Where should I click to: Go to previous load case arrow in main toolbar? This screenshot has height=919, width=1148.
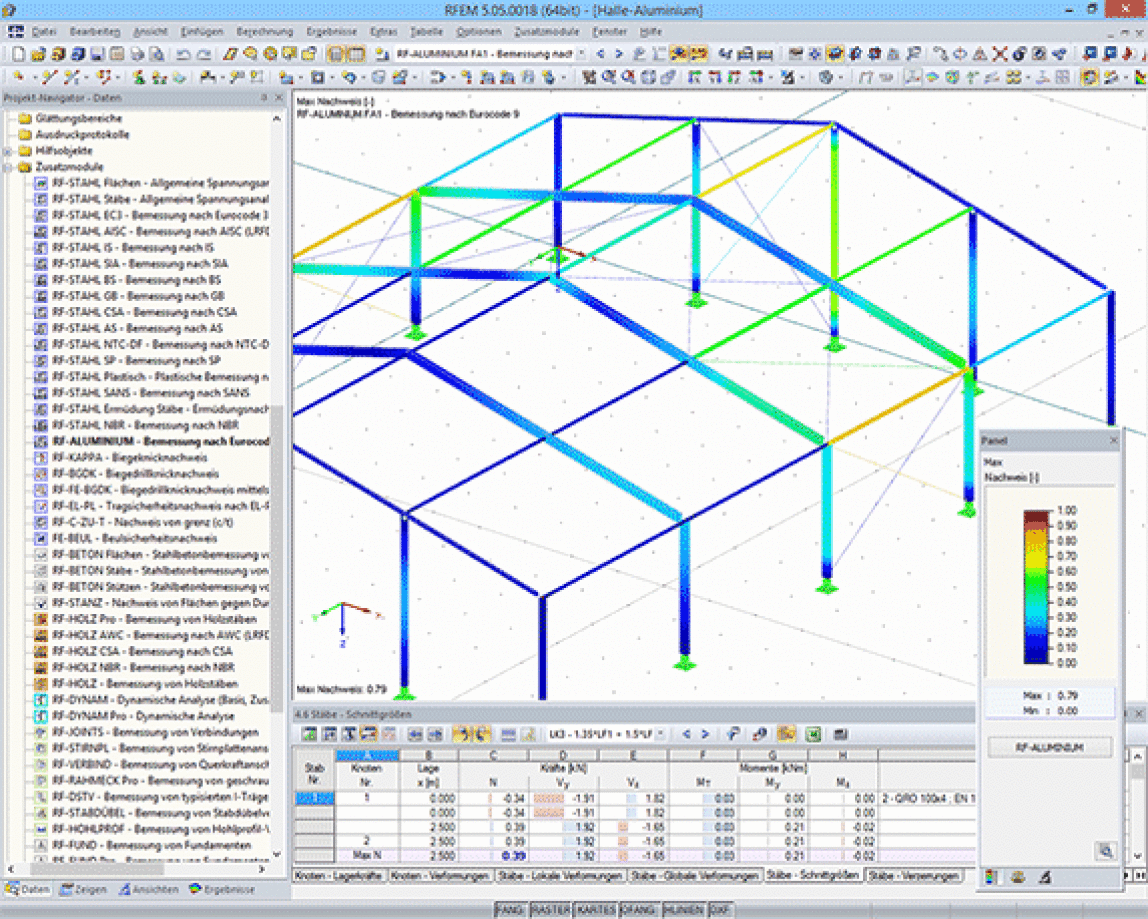(x=600, y=54)
